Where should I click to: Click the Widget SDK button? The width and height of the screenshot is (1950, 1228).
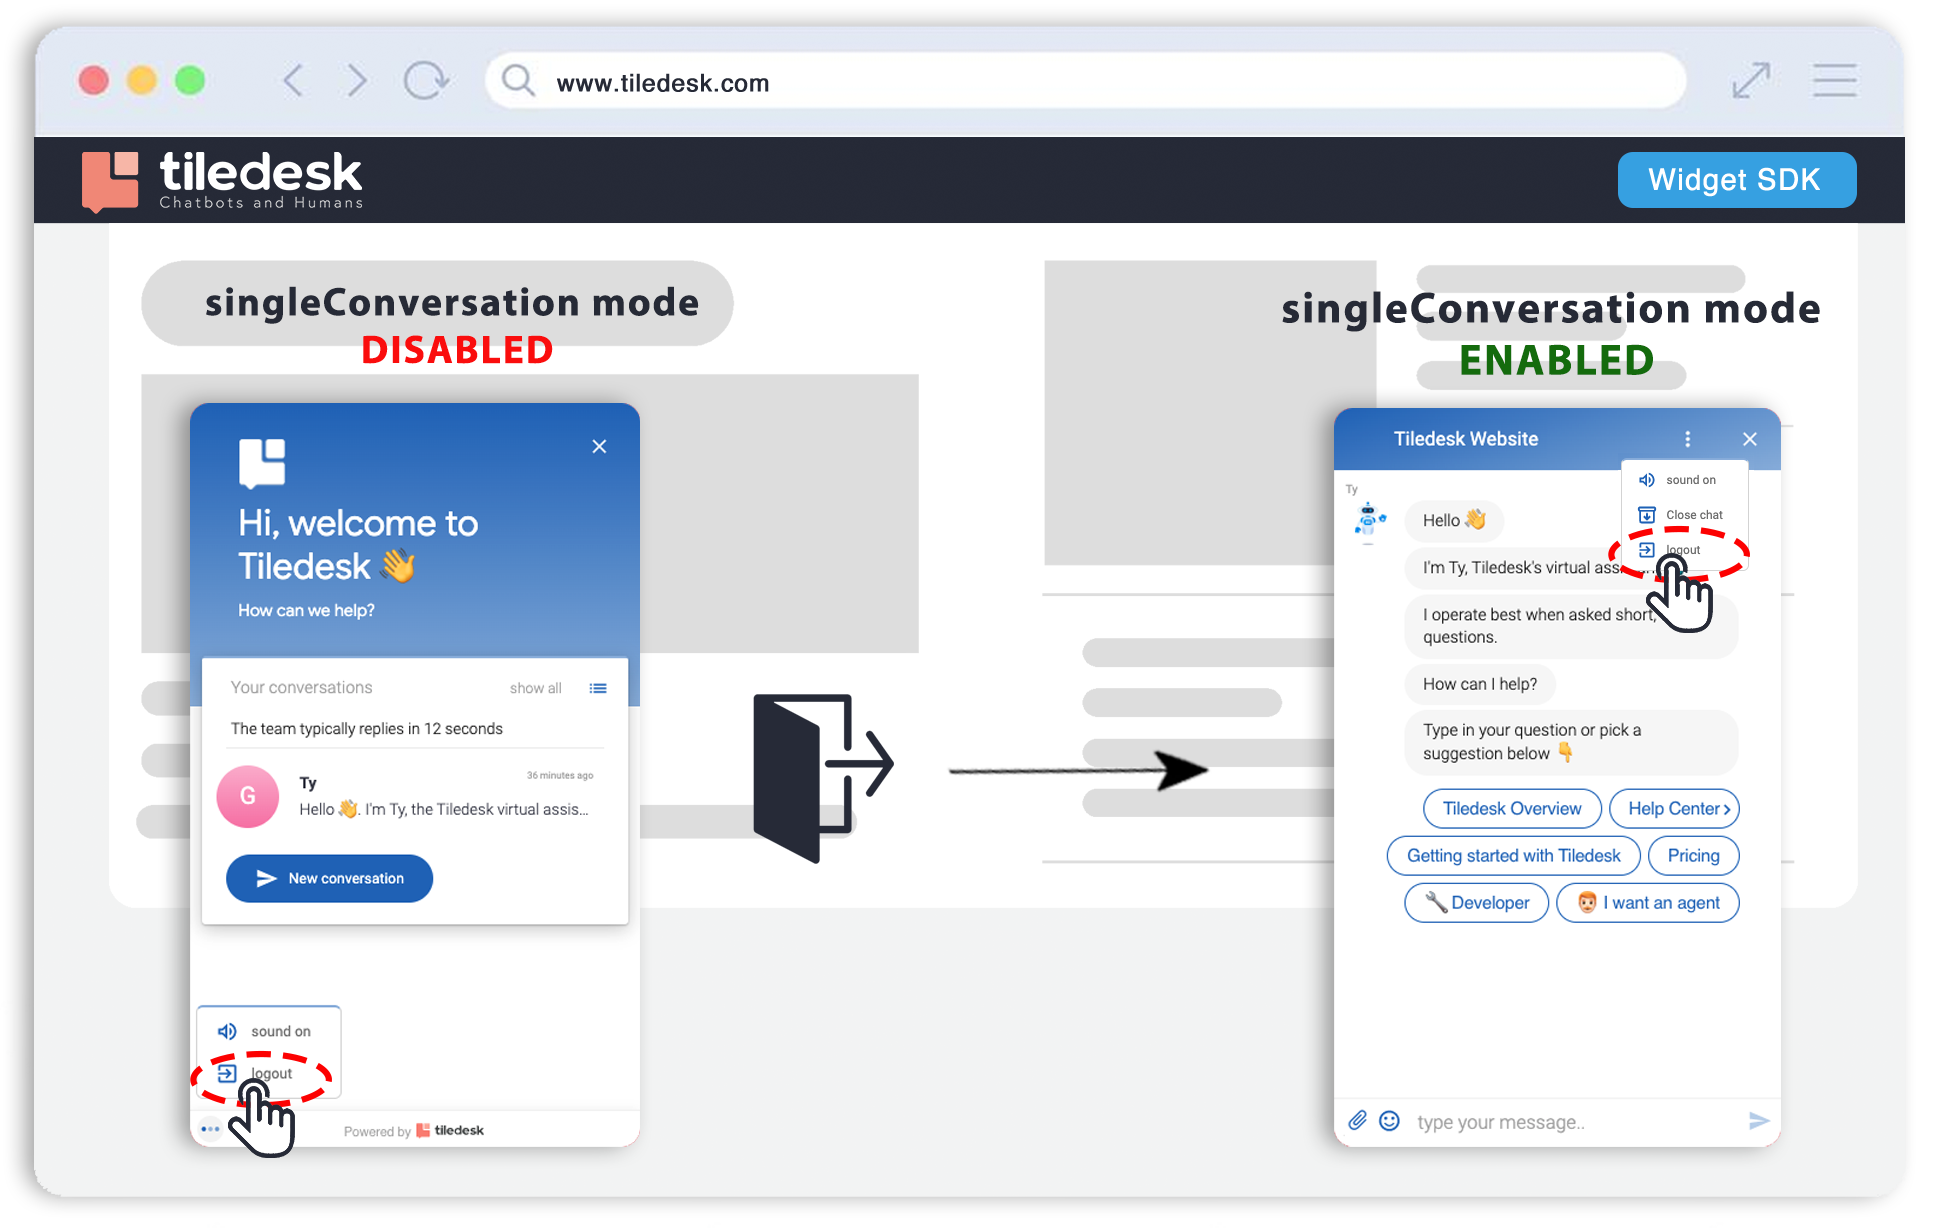pos(1736,180)
